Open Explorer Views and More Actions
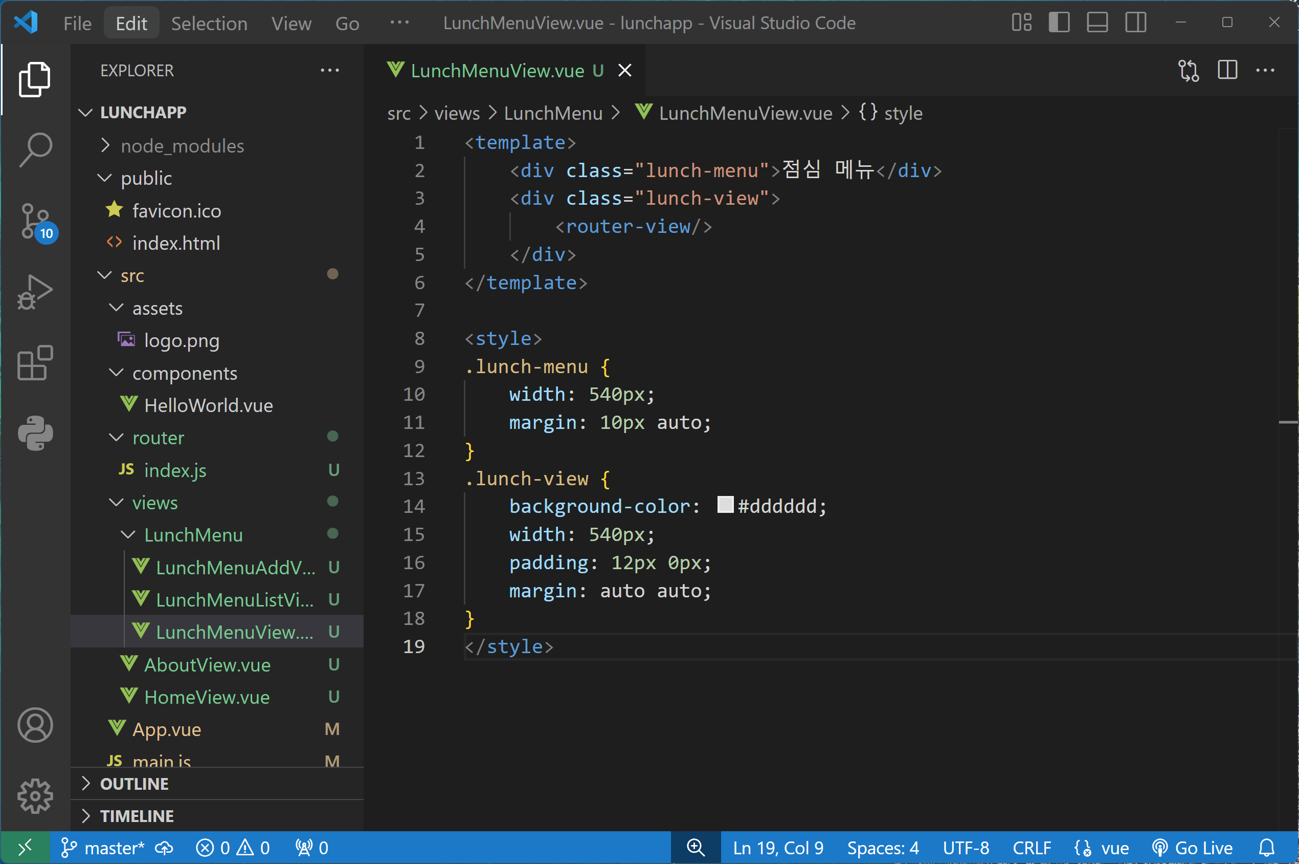 (x=330, y=70)
